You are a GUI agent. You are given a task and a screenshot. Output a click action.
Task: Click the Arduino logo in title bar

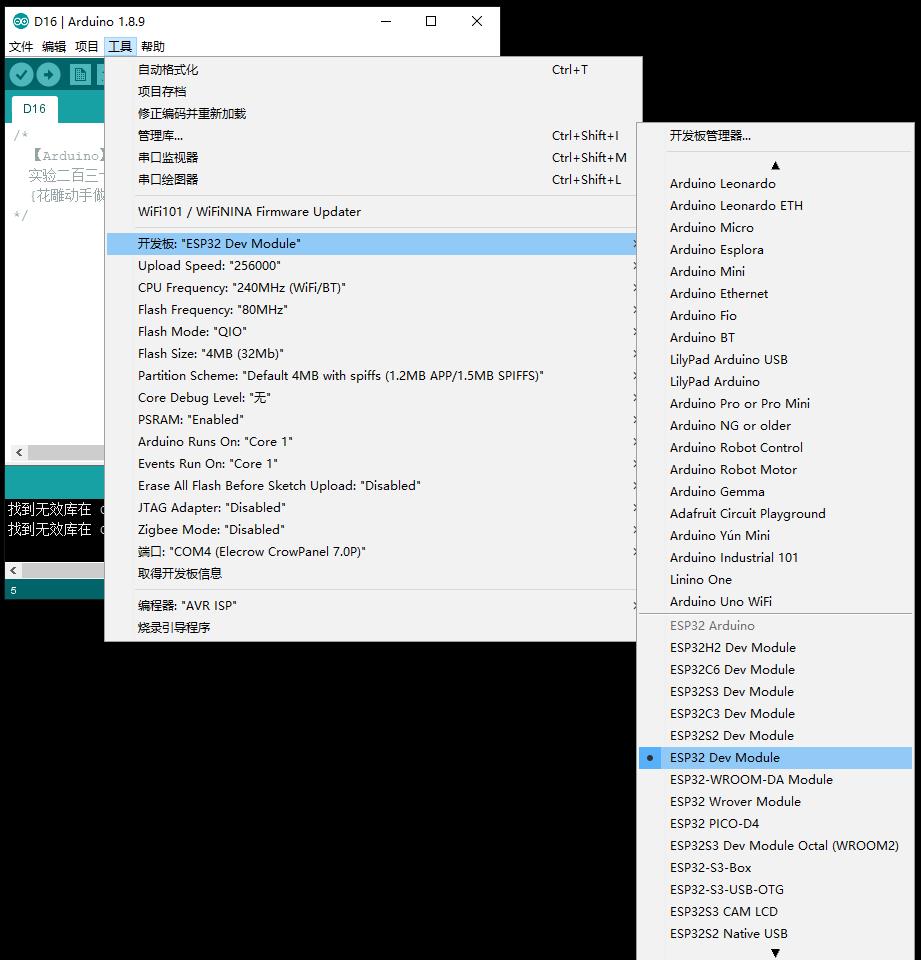[21, 21]
